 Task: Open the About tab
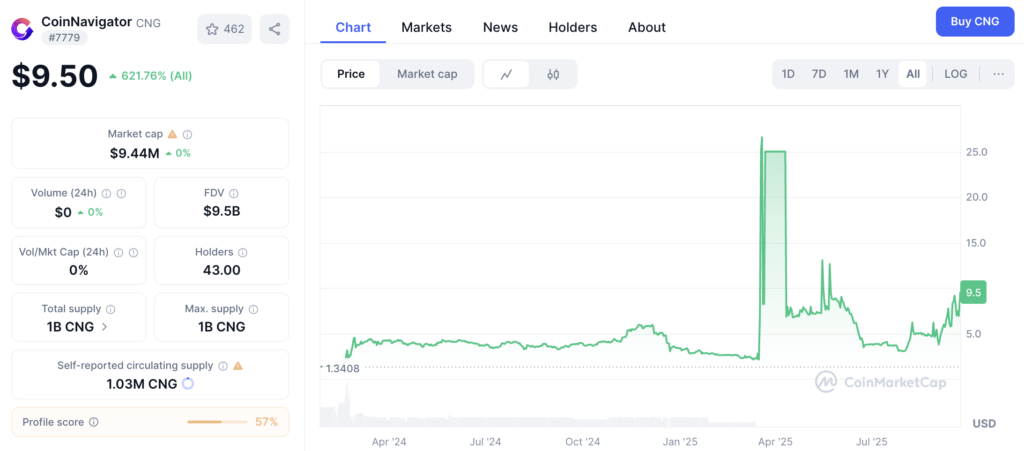(x=647, y=27)
